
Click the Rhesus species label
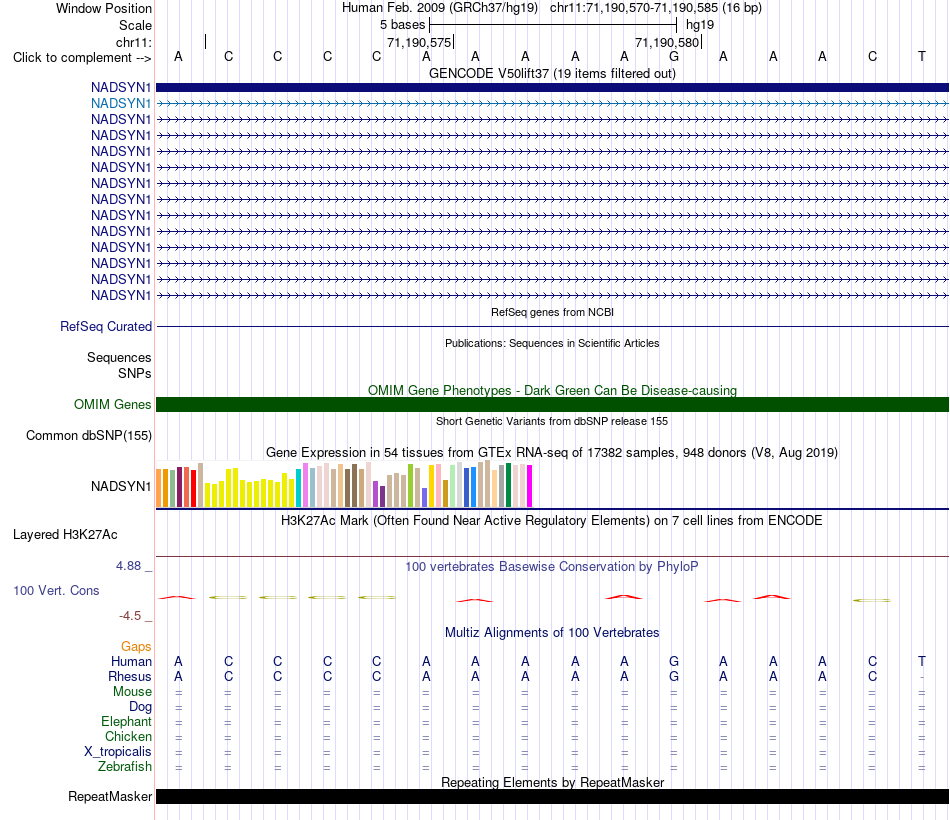(x=130, y=676)
